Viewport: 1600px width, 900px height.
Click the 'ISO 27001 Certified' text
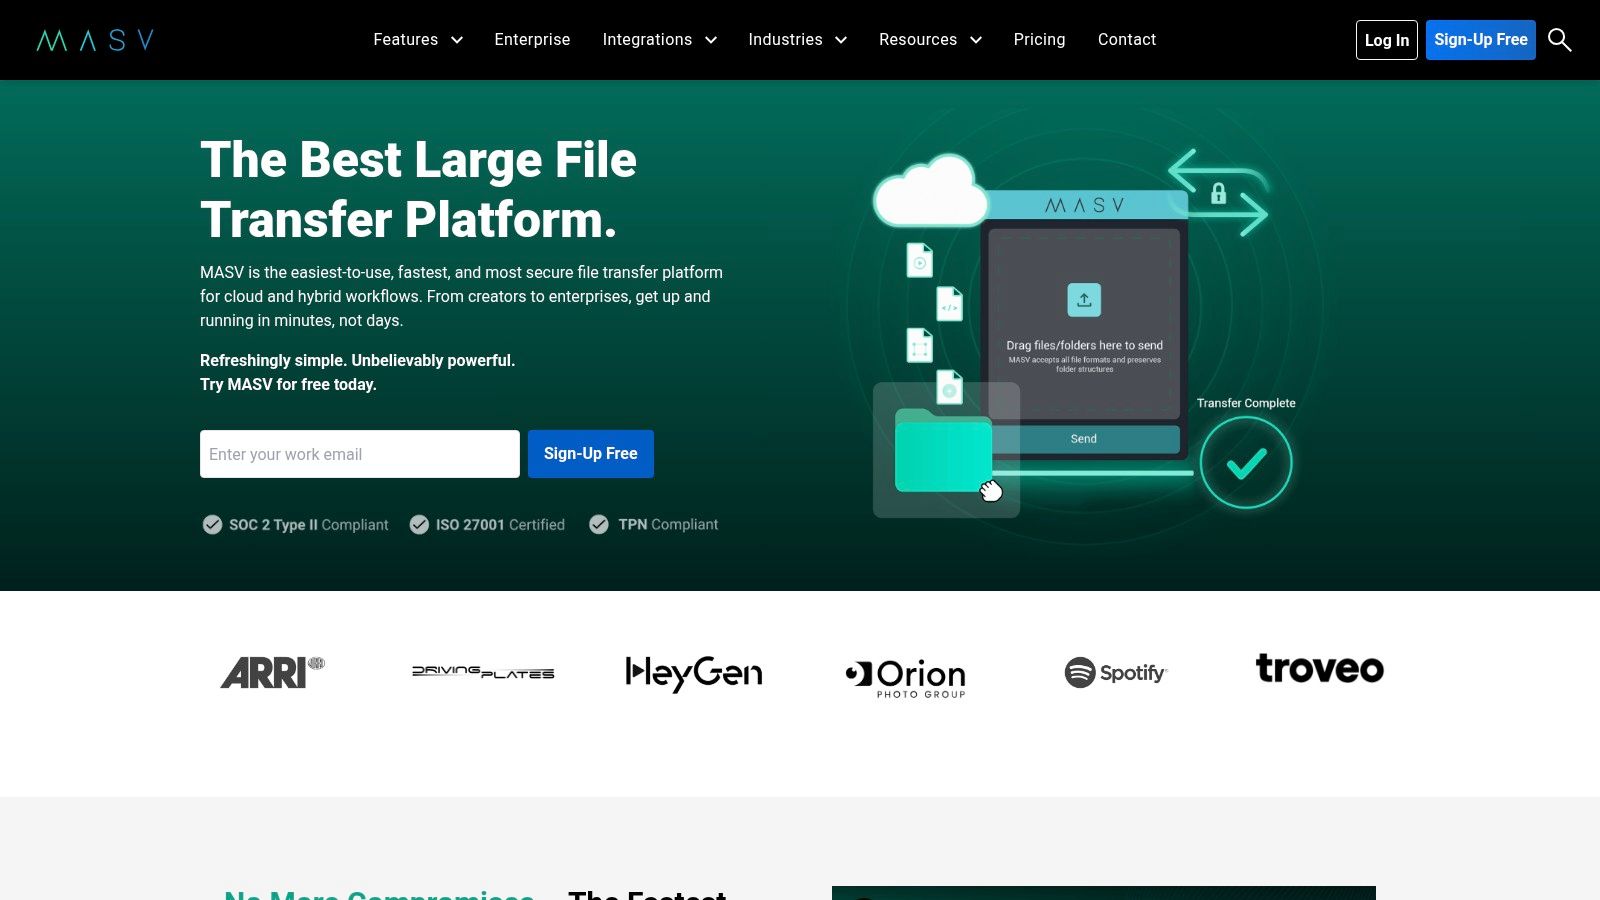500,525
